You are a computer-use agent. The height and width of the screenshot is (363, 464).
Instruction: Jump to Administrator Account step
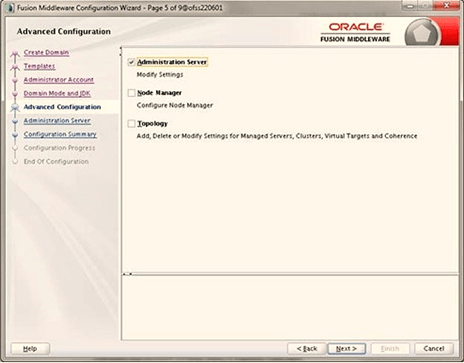point(59,80)
